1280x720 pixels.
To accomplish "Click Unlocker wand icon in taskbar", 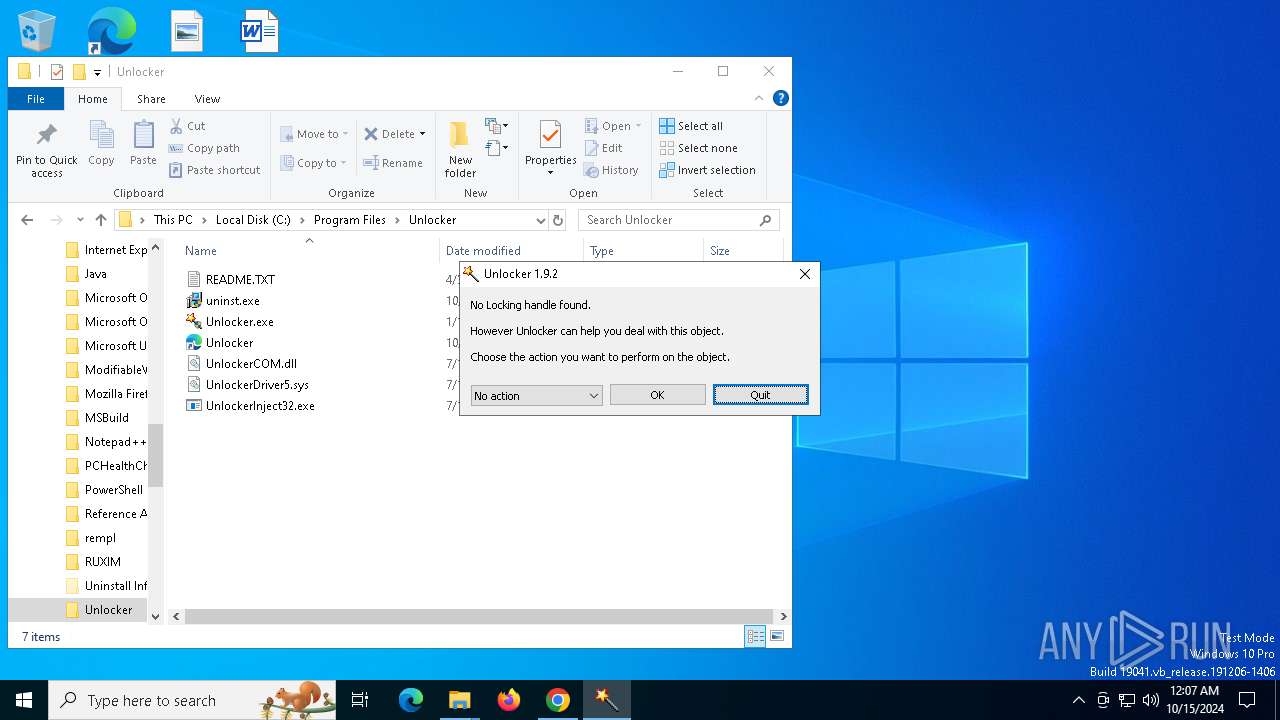I will tap(607, 700).
